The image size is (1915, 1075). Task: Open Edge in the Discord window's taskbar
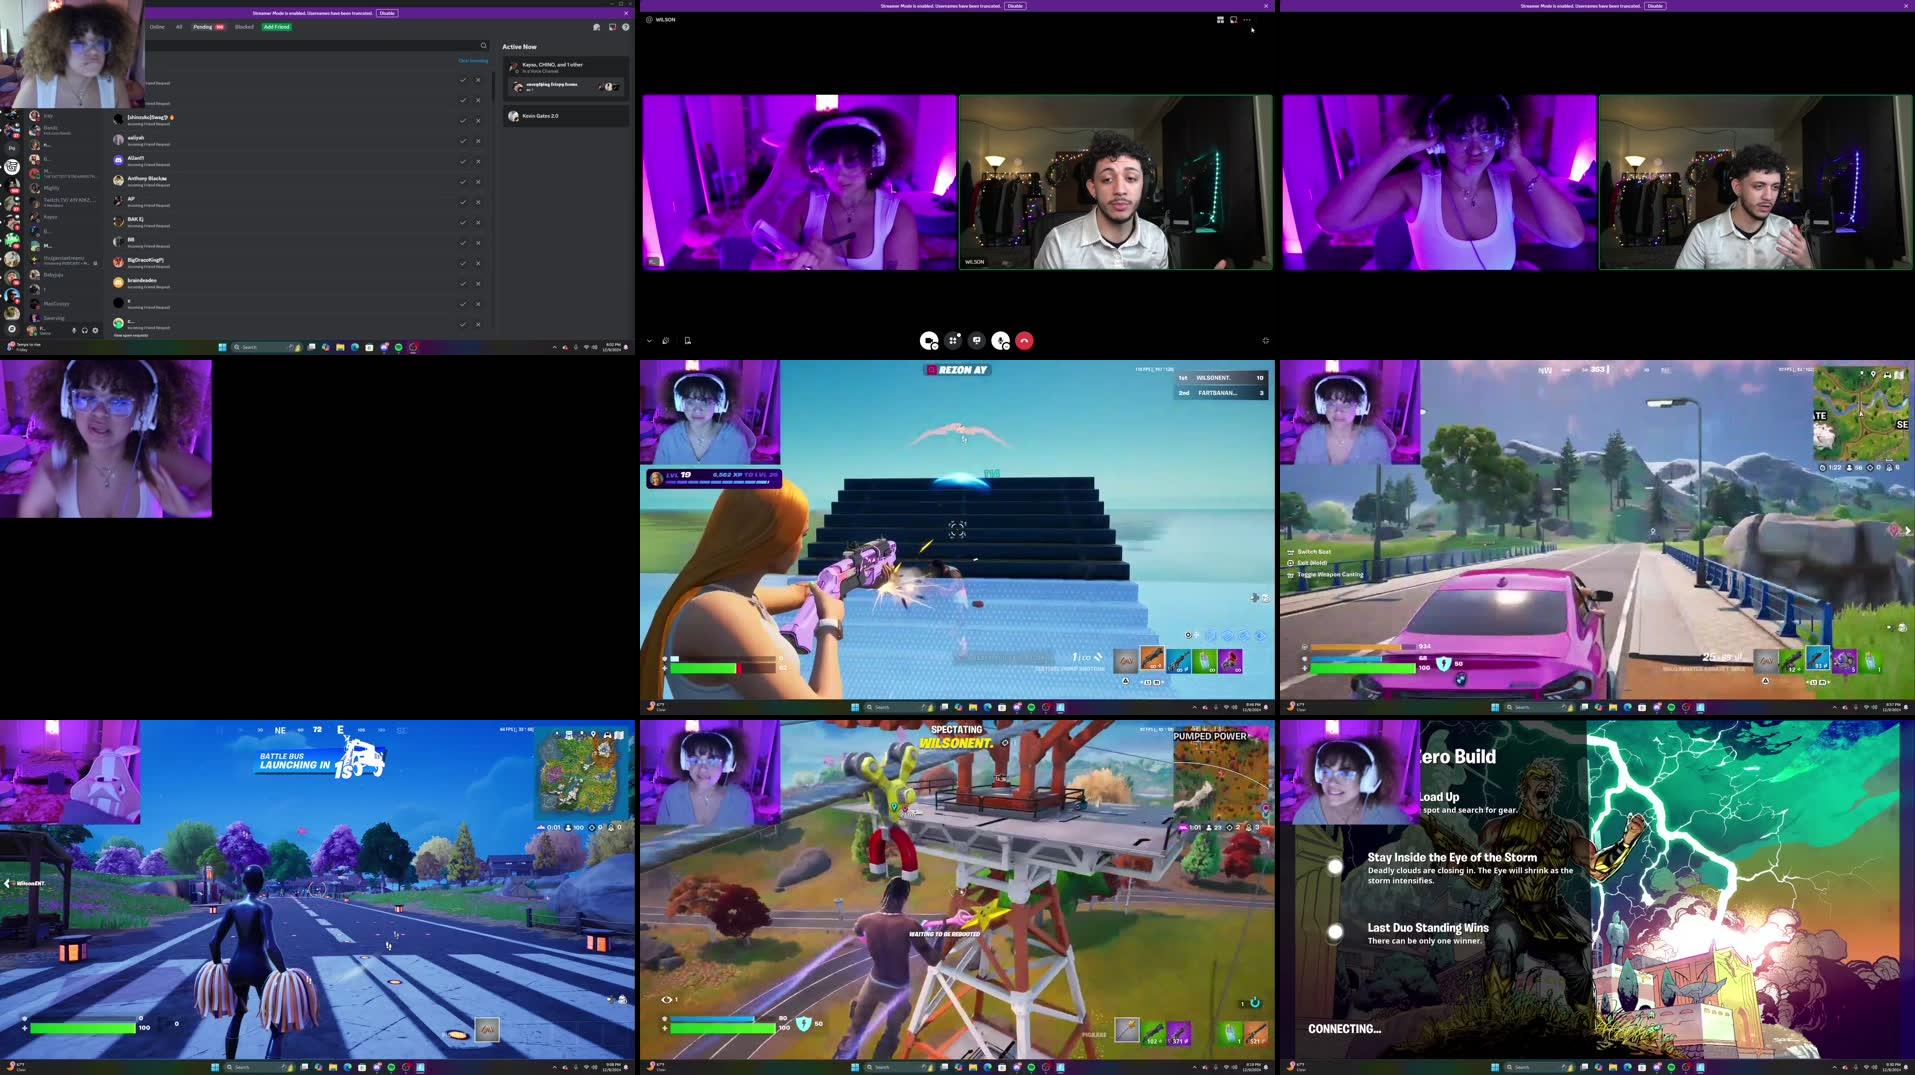click(x=355, y=347)
